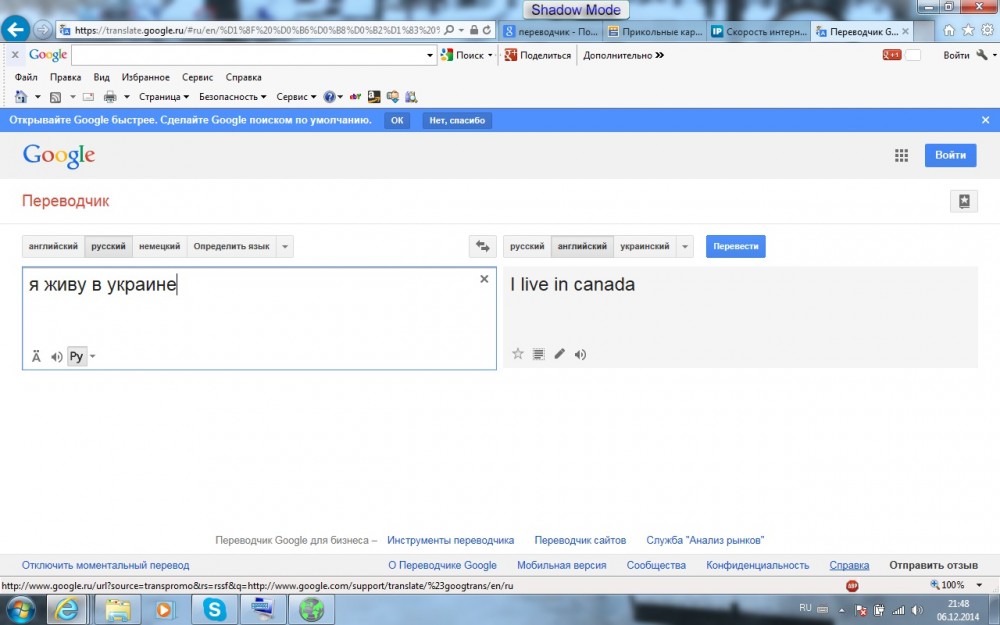
Task: Select английский as source language
Action: click(53, 246)
